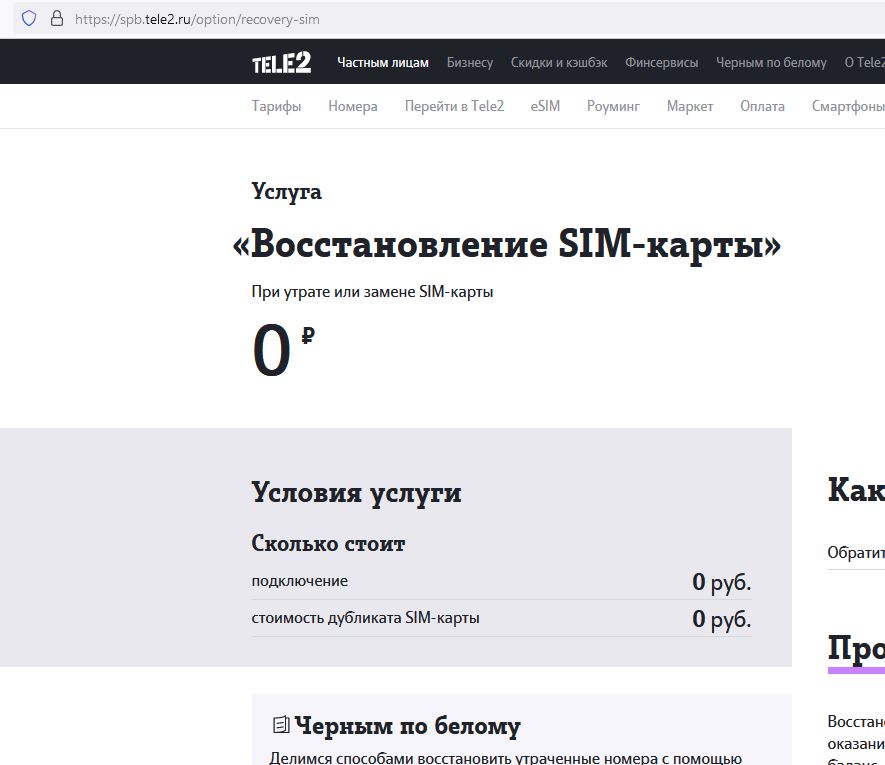
Task: Go to the Роуминг section
Action: click(614, 106)
